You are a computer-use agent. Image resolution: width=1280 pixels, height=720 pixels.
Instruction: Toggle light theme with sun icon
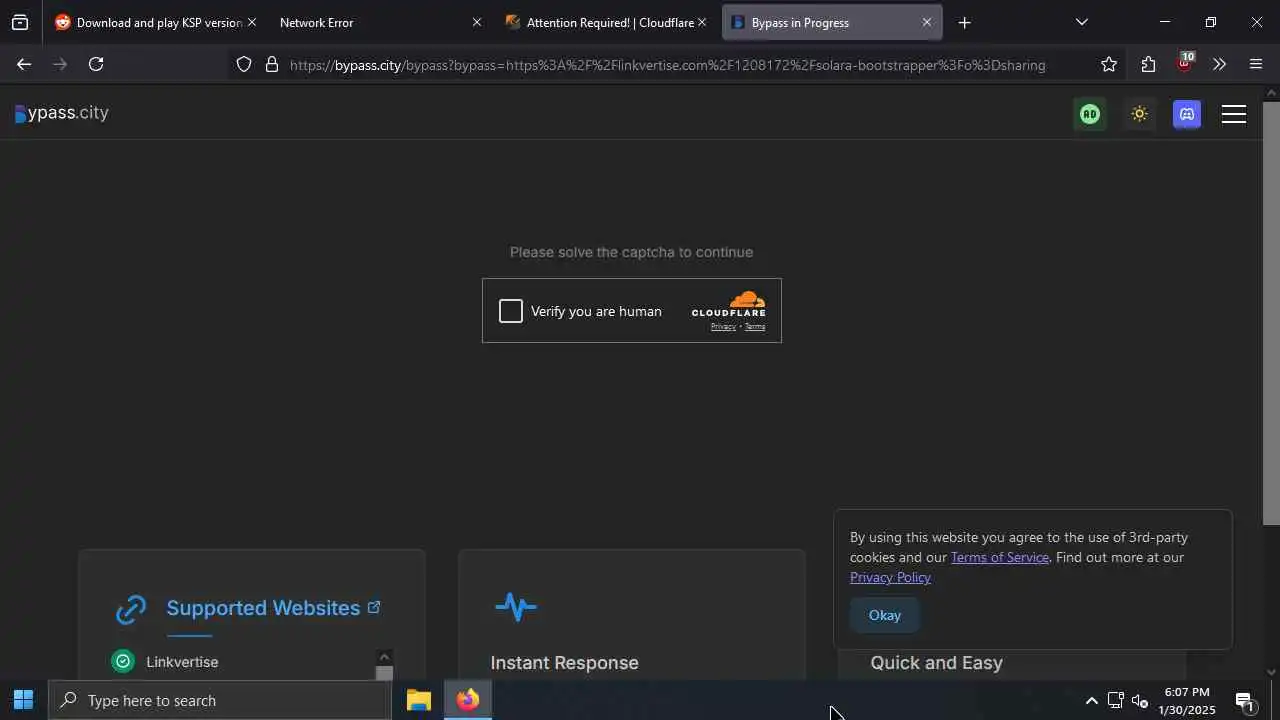[1139, 114]
